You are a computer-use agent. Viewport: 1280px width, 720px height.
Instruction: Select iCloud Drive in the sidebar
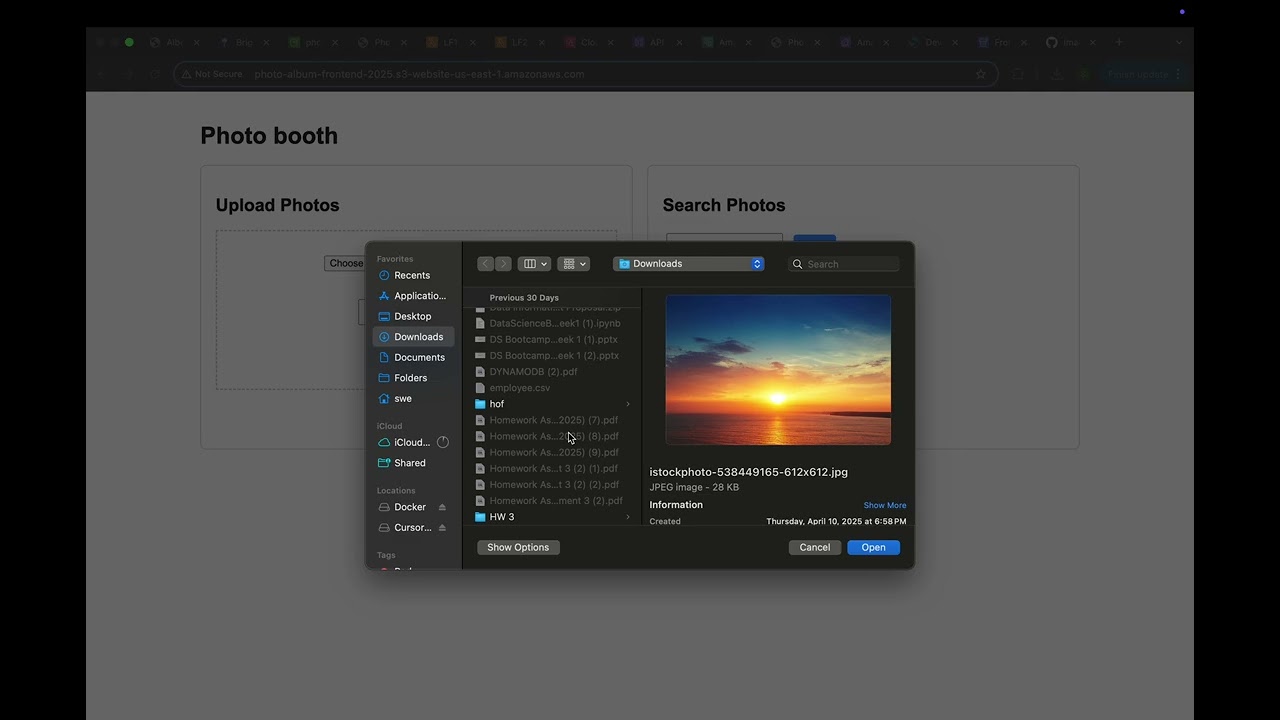coord(404,442)
